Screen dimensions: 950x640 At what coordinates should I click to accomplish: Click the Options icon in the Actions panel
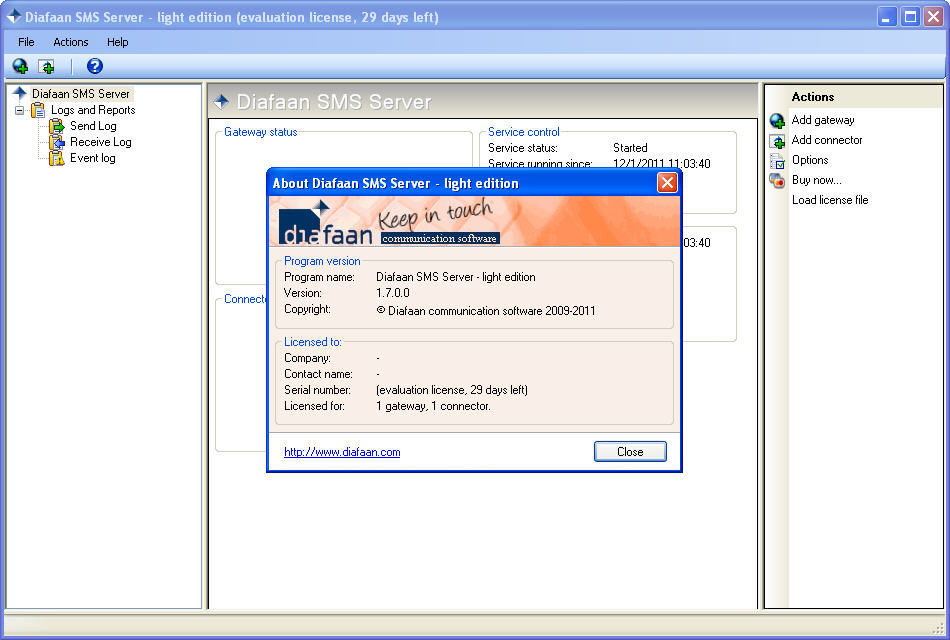point(777,160)
